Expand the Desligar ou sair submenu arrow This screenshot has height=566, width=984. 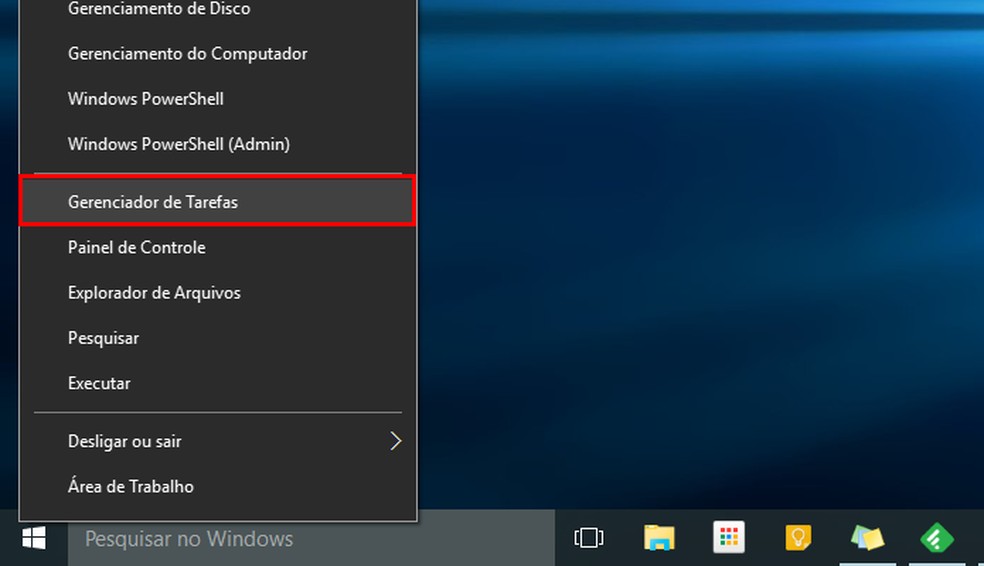[x=395, y=441]
